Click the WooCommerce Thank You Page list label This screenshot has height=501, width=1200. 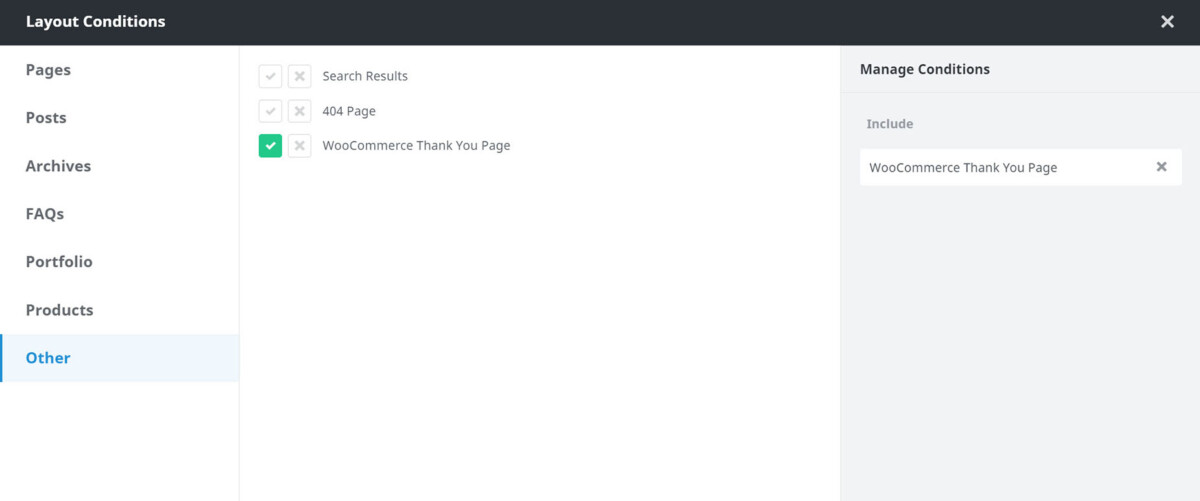point(416,146)
